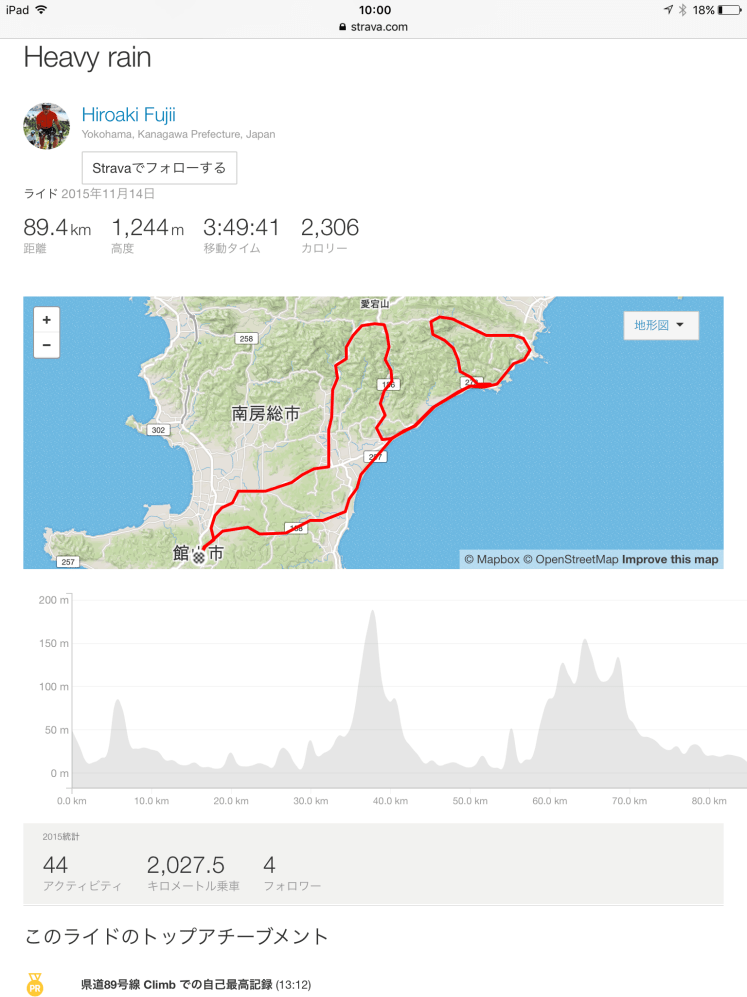The image size is (747, 997).
Task: Open the 地形図 map type dropdown
Action: (661, 325)
